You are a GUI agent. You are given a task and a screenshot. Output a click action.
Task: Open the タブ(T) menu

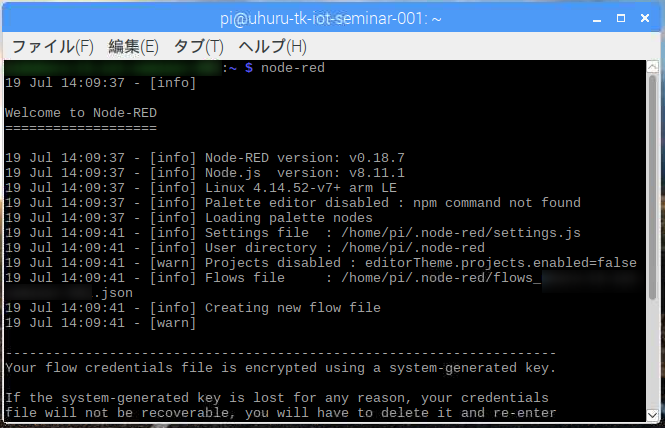198,46
